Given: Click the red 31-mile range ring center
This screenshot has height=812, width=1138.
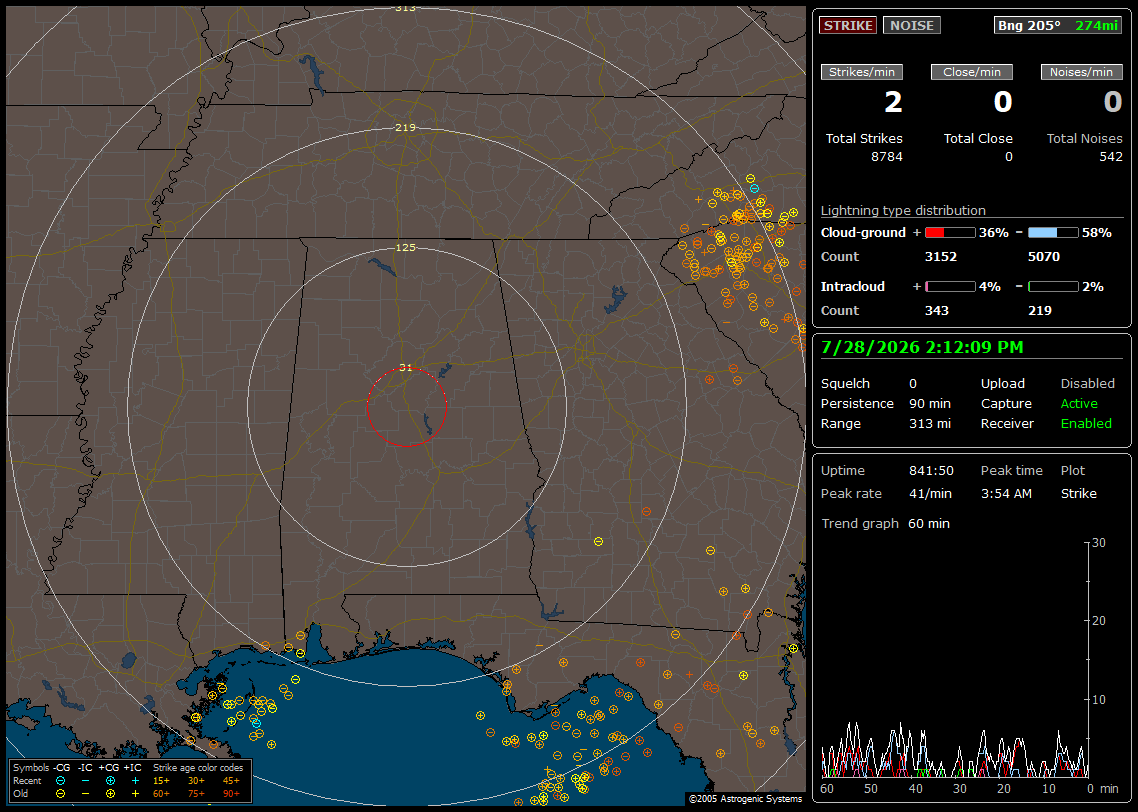Looking at the screenshot, I should tap(406, 407).
